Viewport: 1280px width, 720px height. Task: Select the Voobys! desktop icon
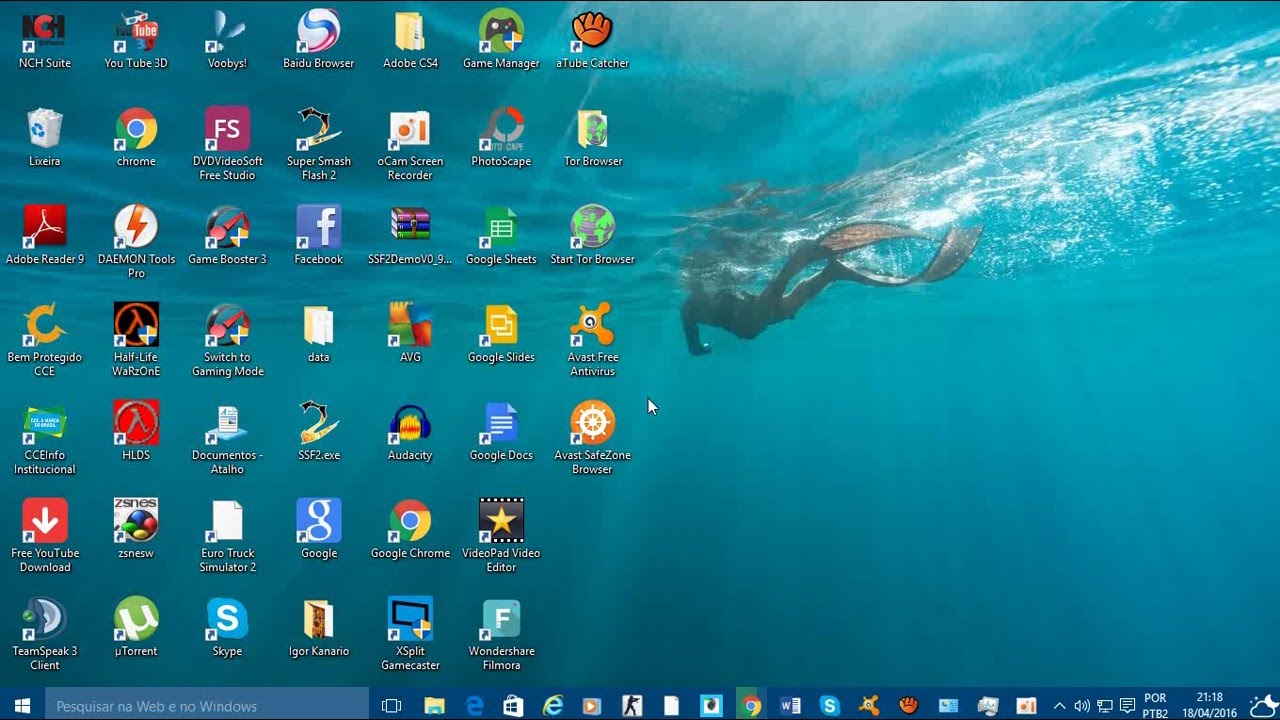[227, 40]
